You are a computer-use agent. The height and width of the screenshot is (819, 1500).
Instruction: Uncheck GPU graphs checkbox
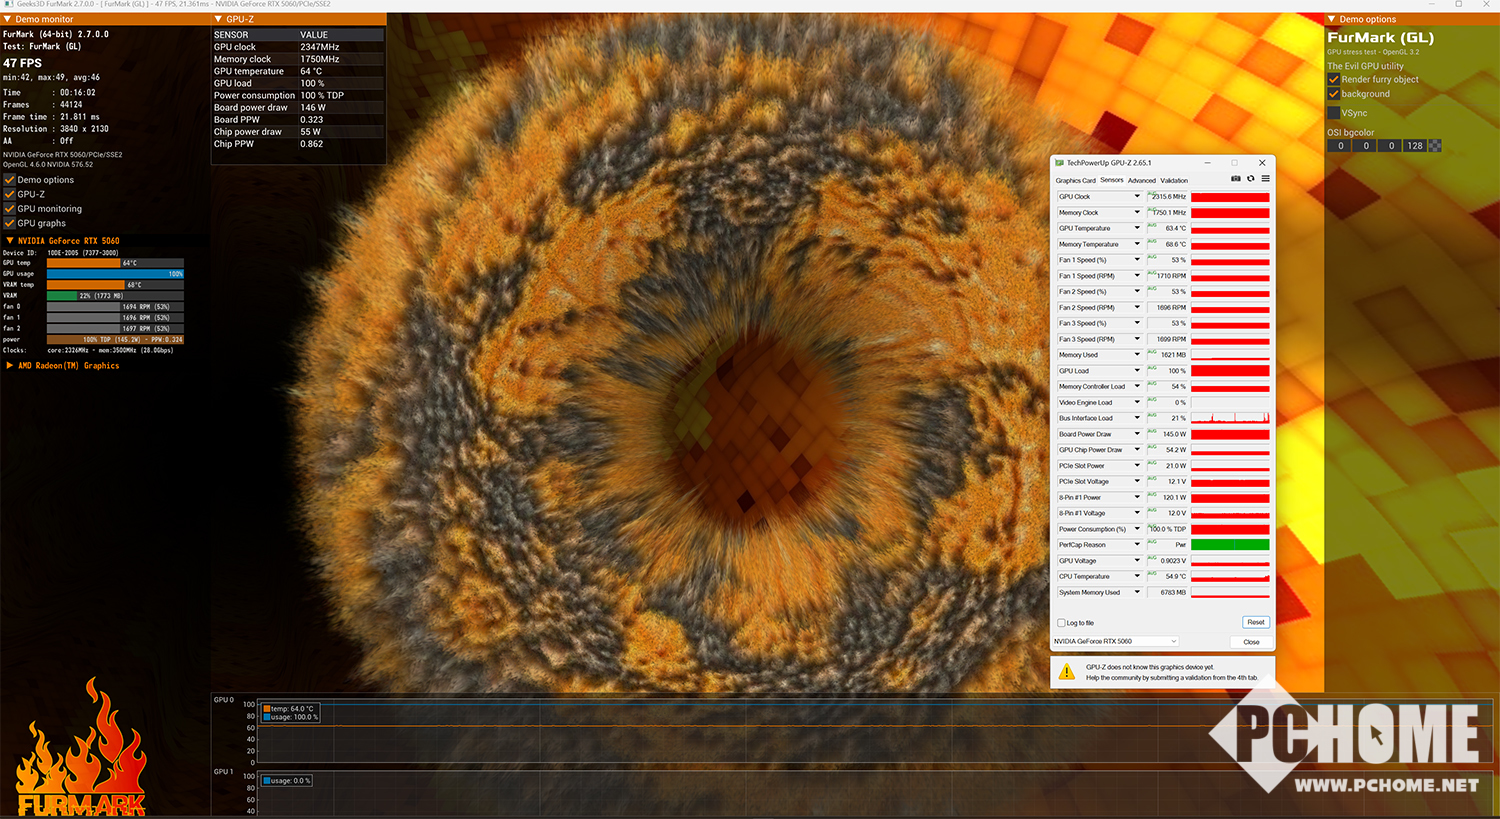coord(9,223)
